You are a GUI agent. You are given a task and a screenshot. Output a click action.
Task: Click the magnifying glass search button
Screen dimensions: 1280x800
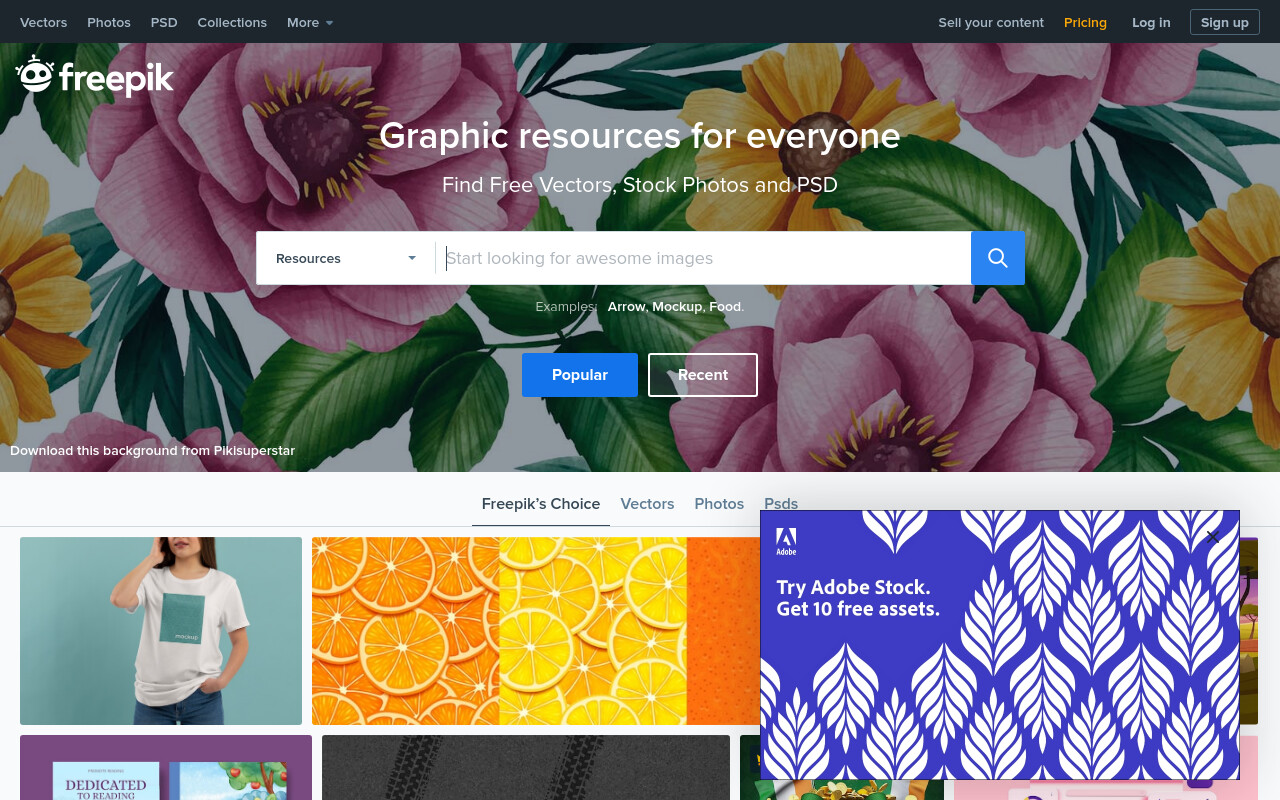[x=998, y=258]
